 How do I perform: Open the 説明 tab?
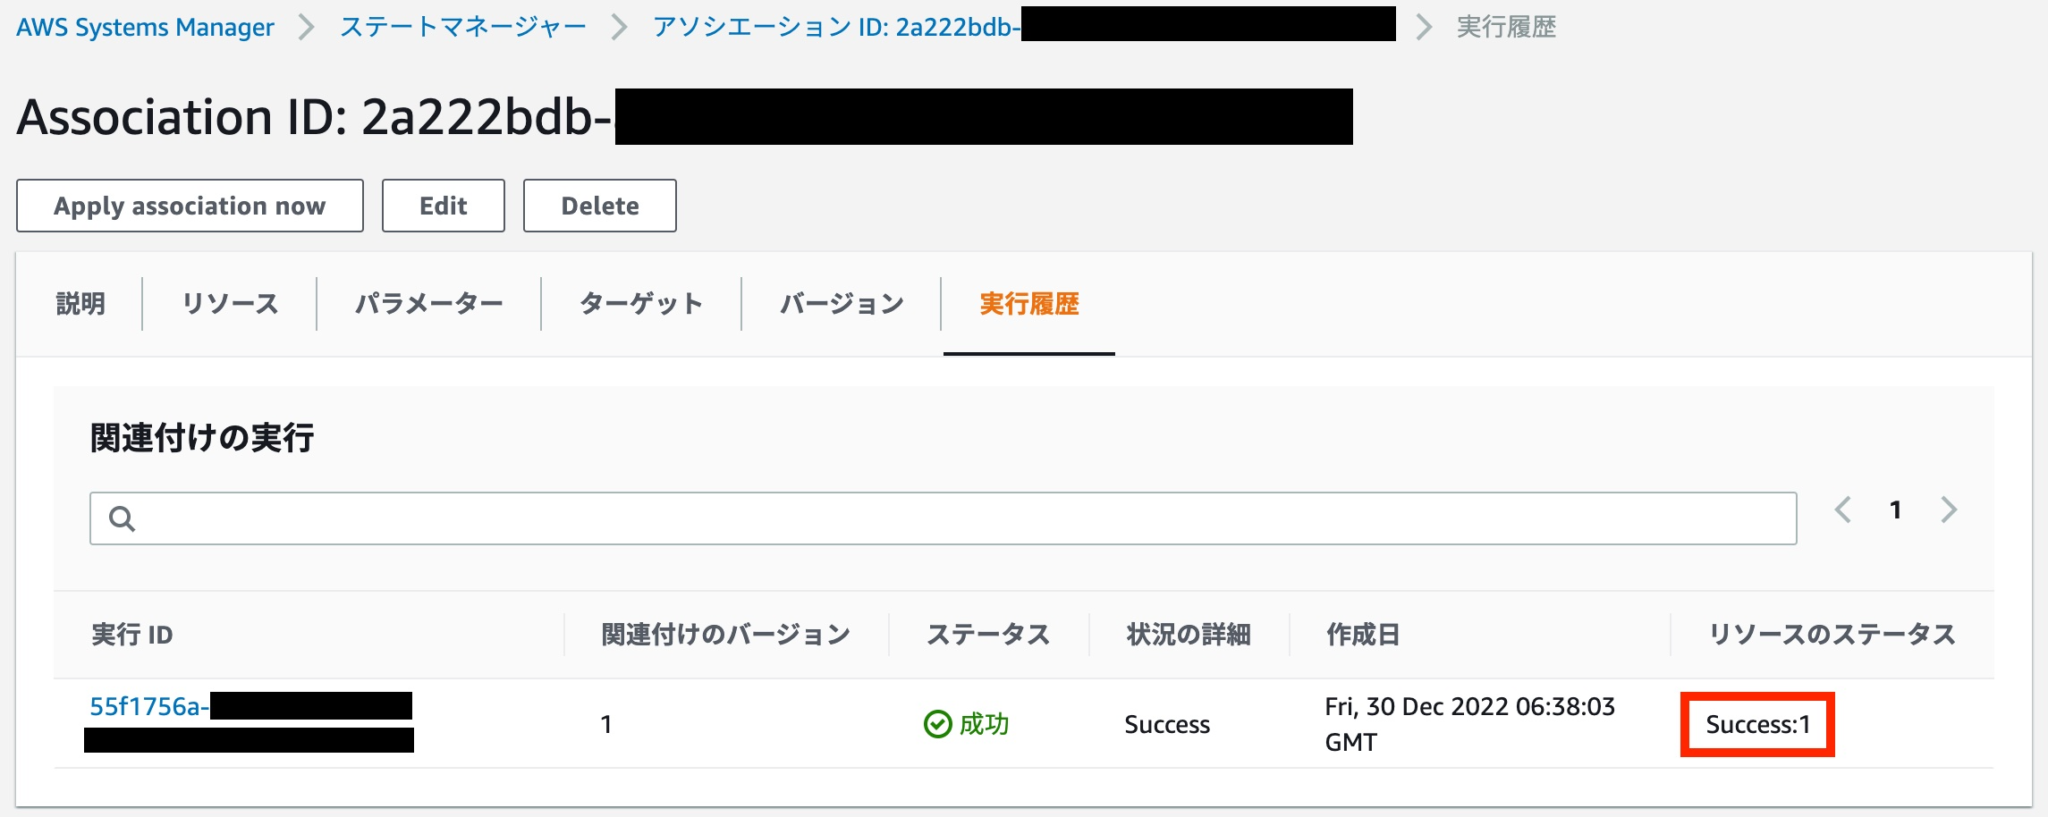click(x=81, y=304)
